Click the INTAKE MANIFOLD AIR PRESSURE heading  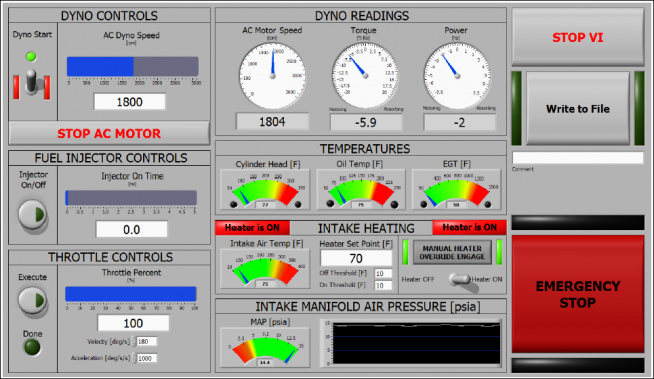coord(368,307)
